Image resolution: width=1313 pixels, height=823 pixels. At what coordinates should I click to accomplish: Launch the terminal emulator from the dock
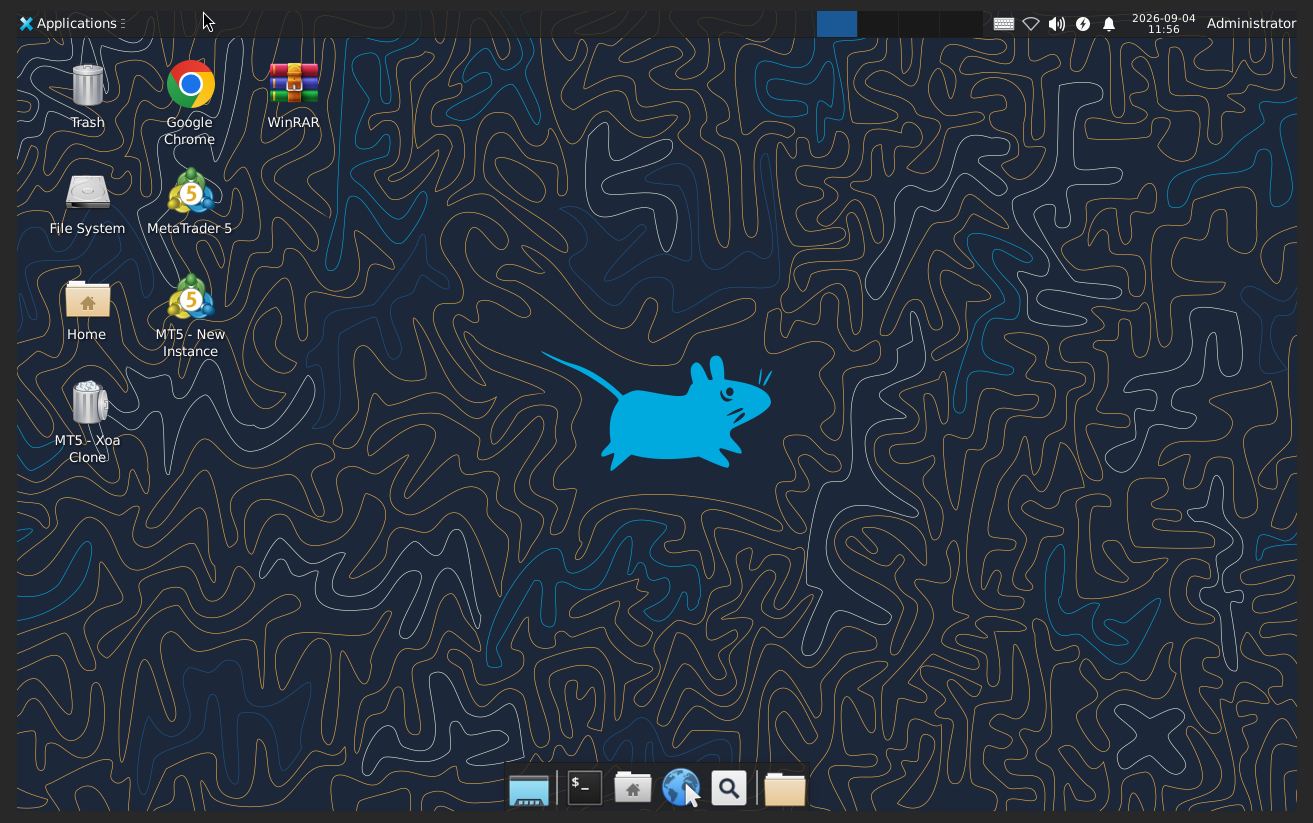585,788
